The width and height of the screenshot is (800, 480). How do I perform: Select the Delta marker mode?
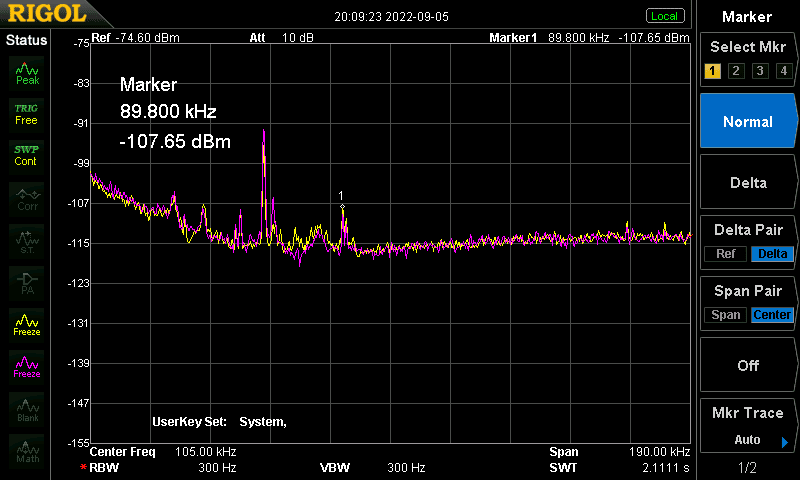pos(748,183)
